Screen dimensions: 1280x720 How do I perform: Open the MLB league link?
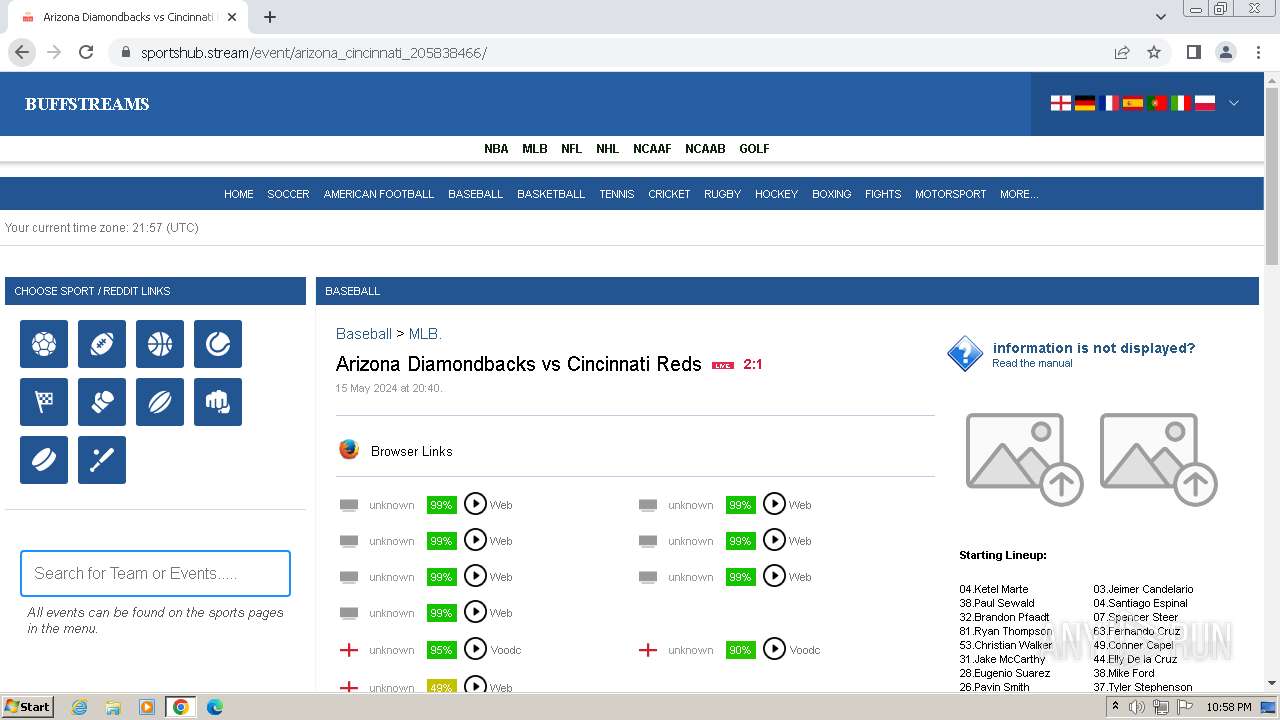tap(535, 148)
